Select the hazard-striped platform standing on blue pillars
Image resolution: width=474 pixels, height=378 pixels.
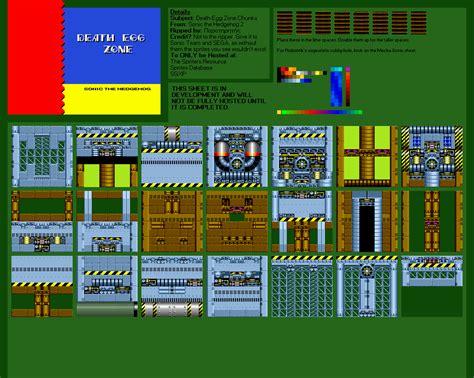[x=302, y=221]
